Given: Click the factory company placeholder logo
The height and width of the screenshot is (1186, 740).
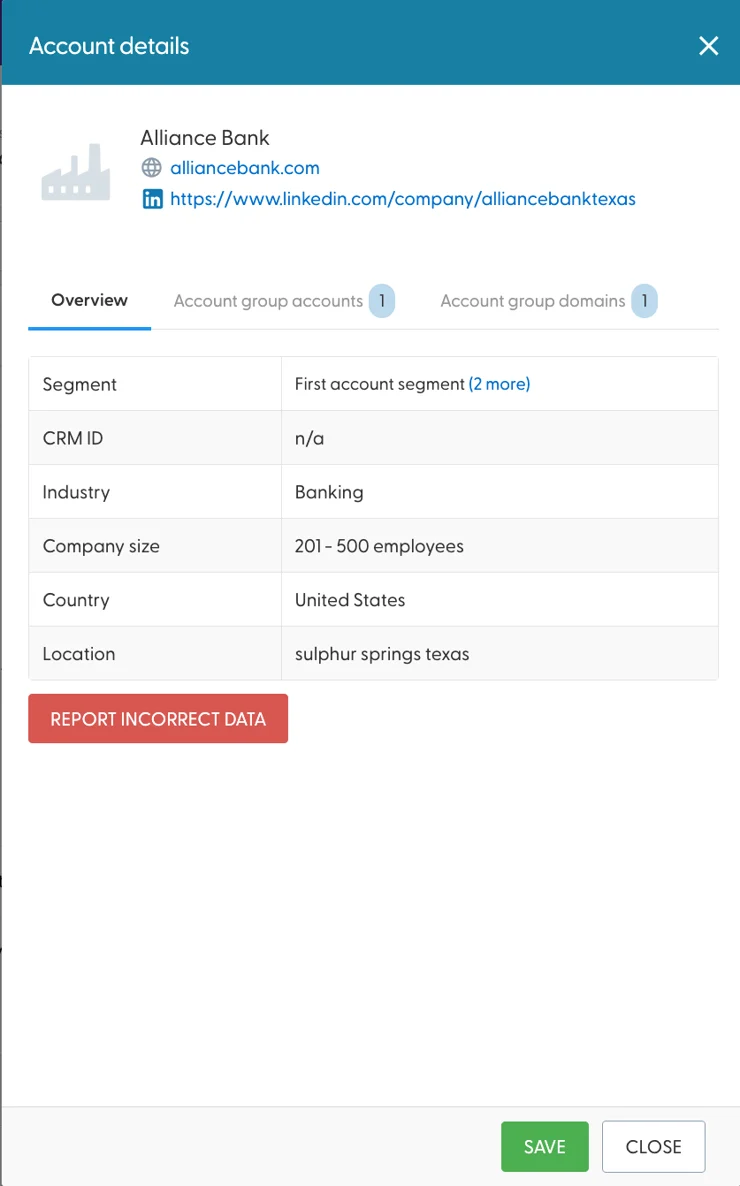Looking at the screenshot, I should tap(76, 172).
